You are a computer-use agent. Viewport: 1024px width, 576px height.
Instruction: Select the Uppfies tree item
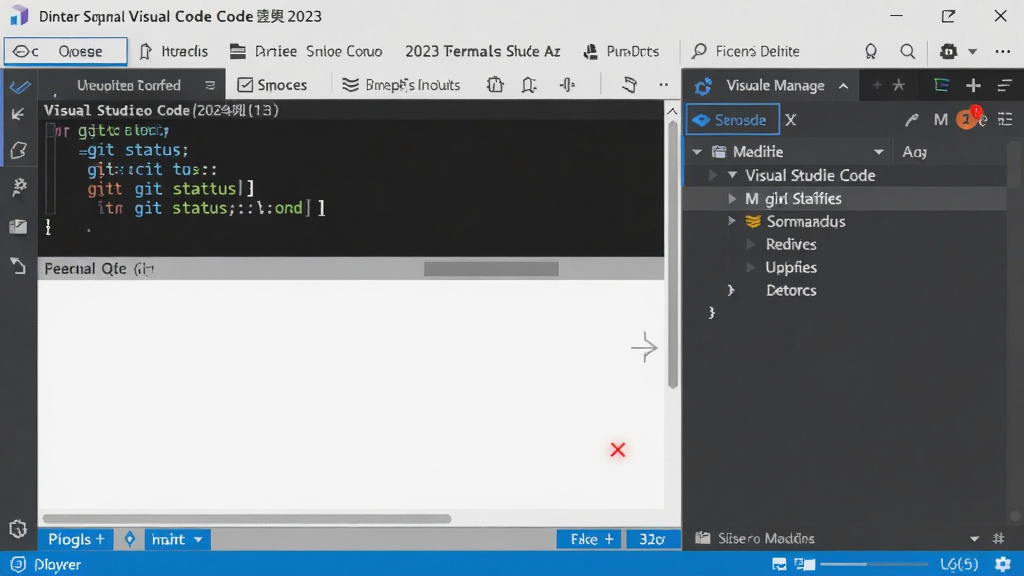[791, 267]
